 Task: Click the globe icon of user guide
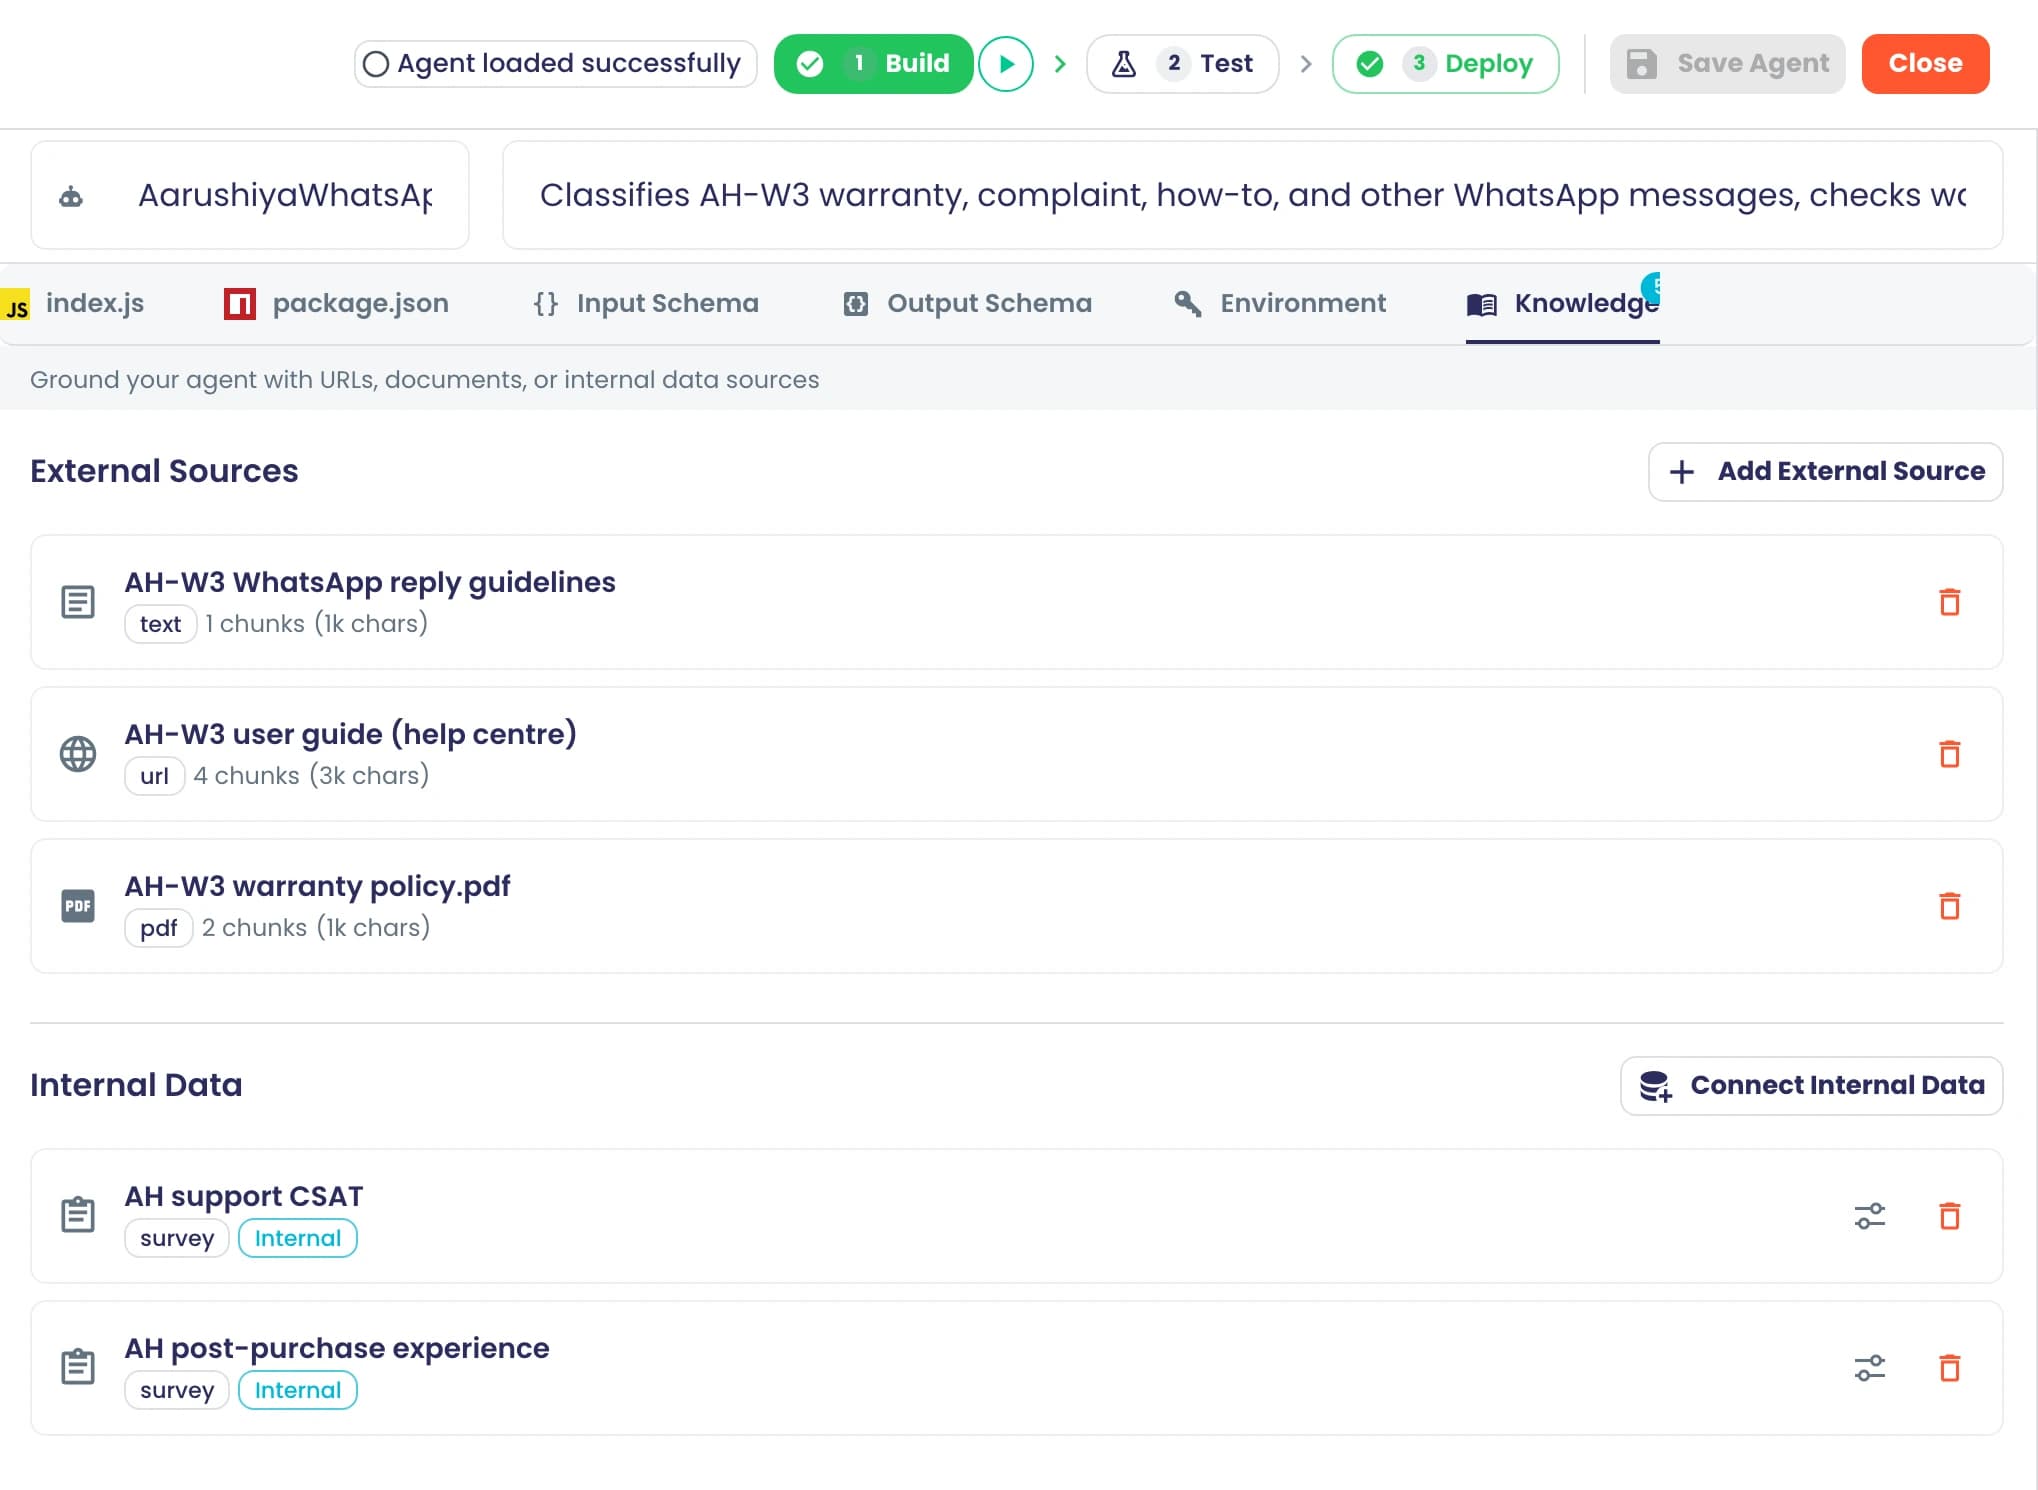(x=78, y=754)
